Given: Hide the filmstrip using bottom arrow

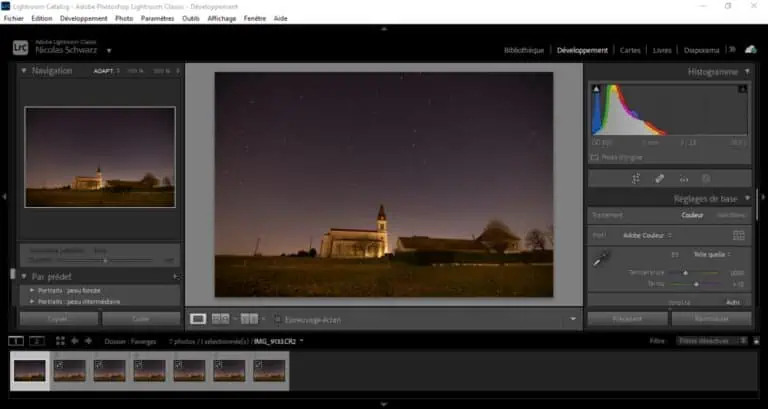Looking at the screenshot, I should click(x=384, y=404).
